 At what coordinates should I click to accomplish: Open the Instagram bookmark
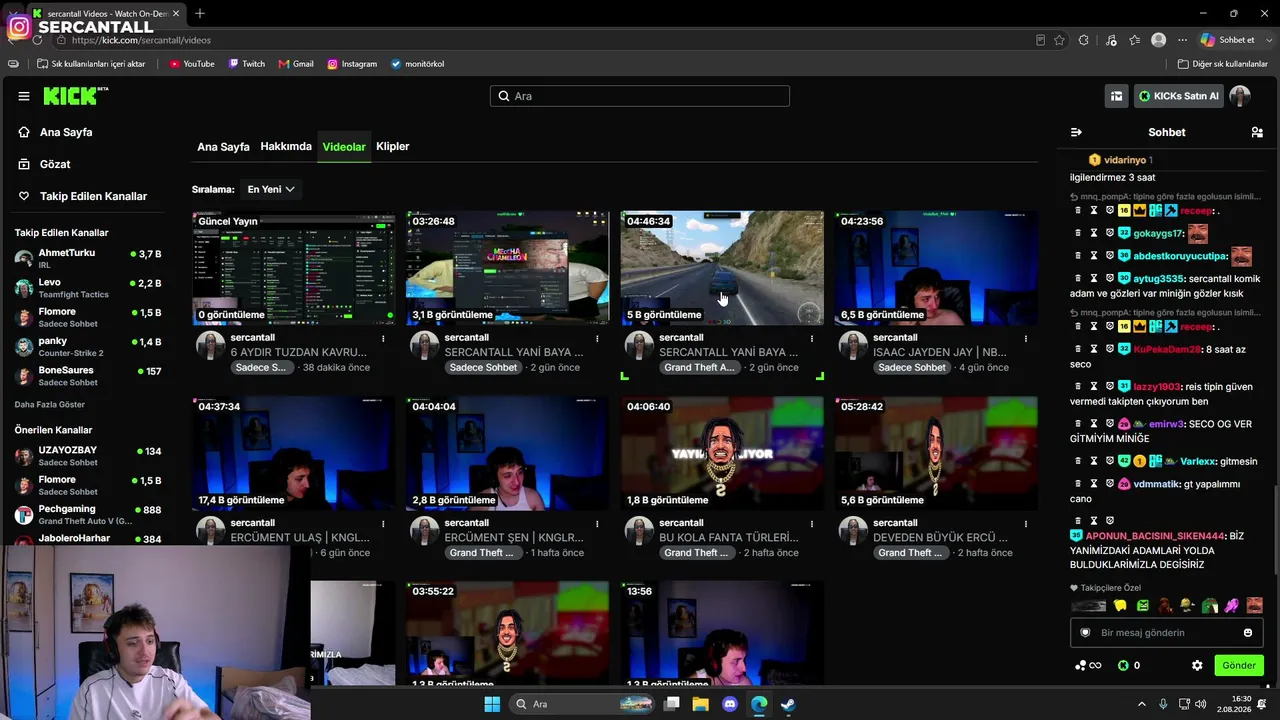click(x=352, y=64)
